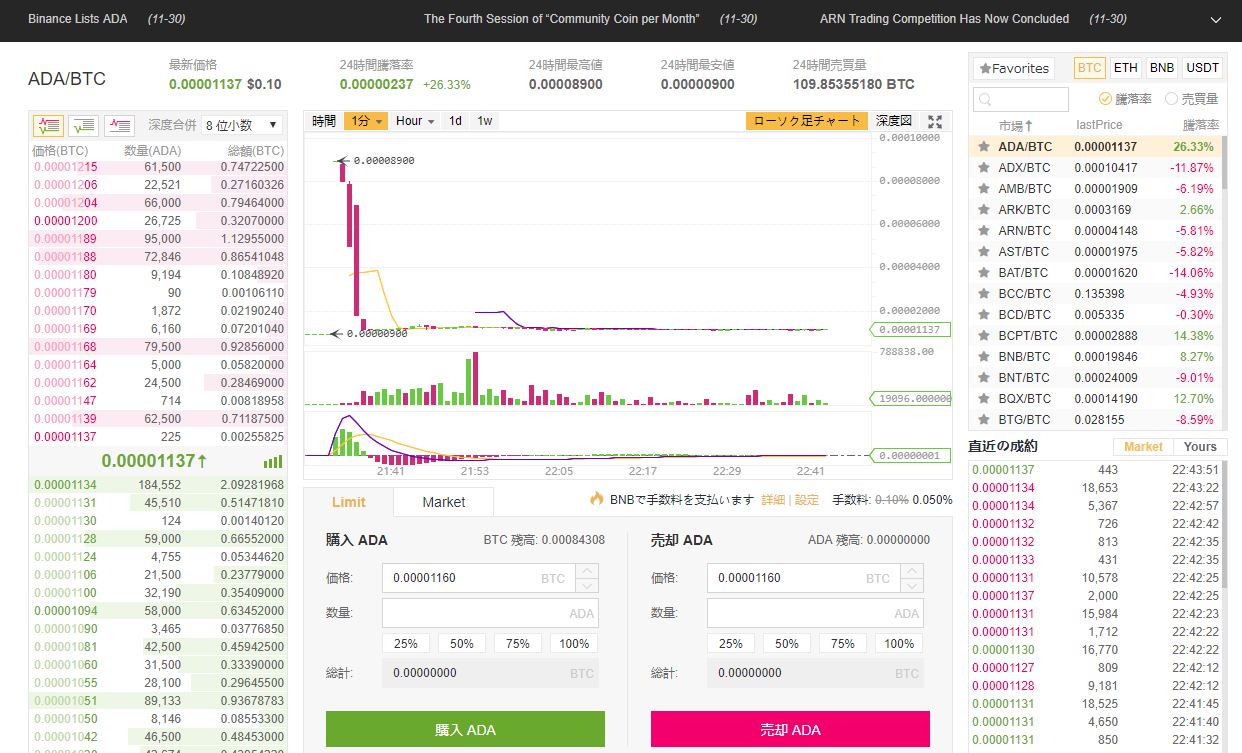Add AST/BTC to favorites via star

tap(984, 252)
